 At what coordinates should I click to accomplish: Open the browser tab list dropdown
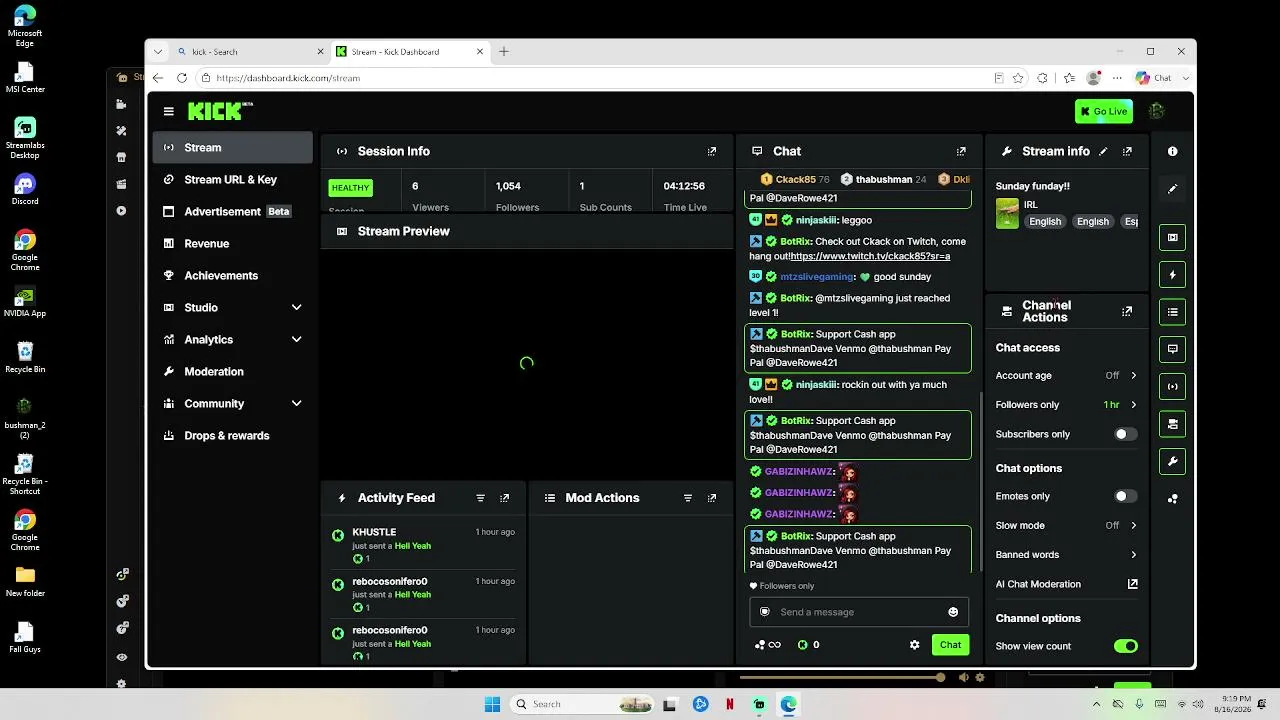157,52
